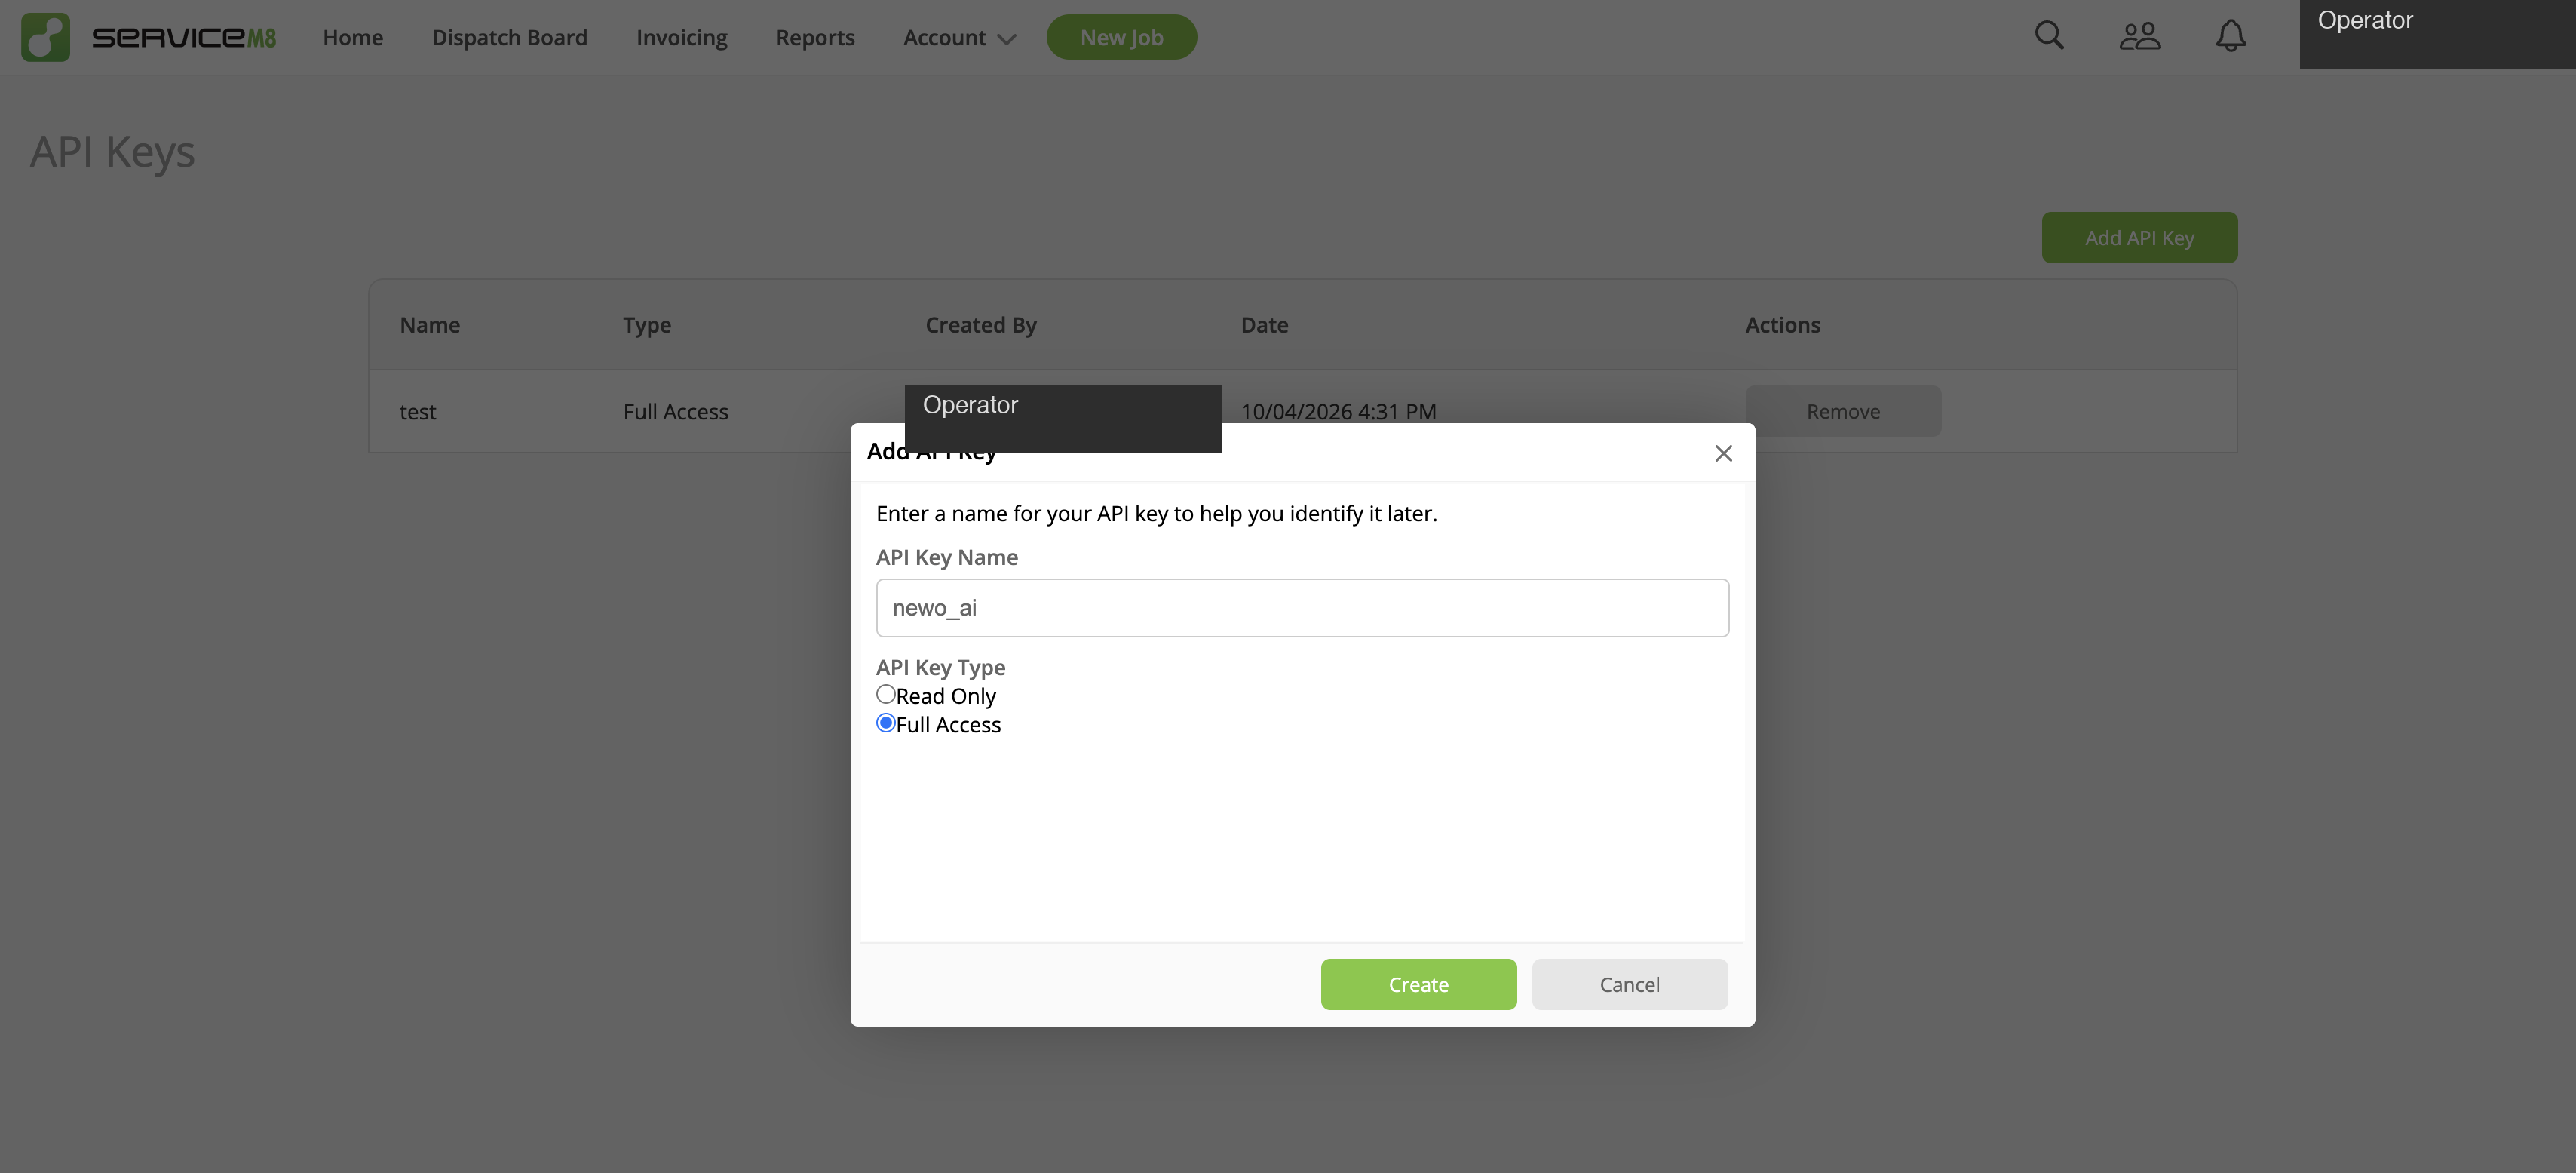Click the API Key Type label

(940, 667)
